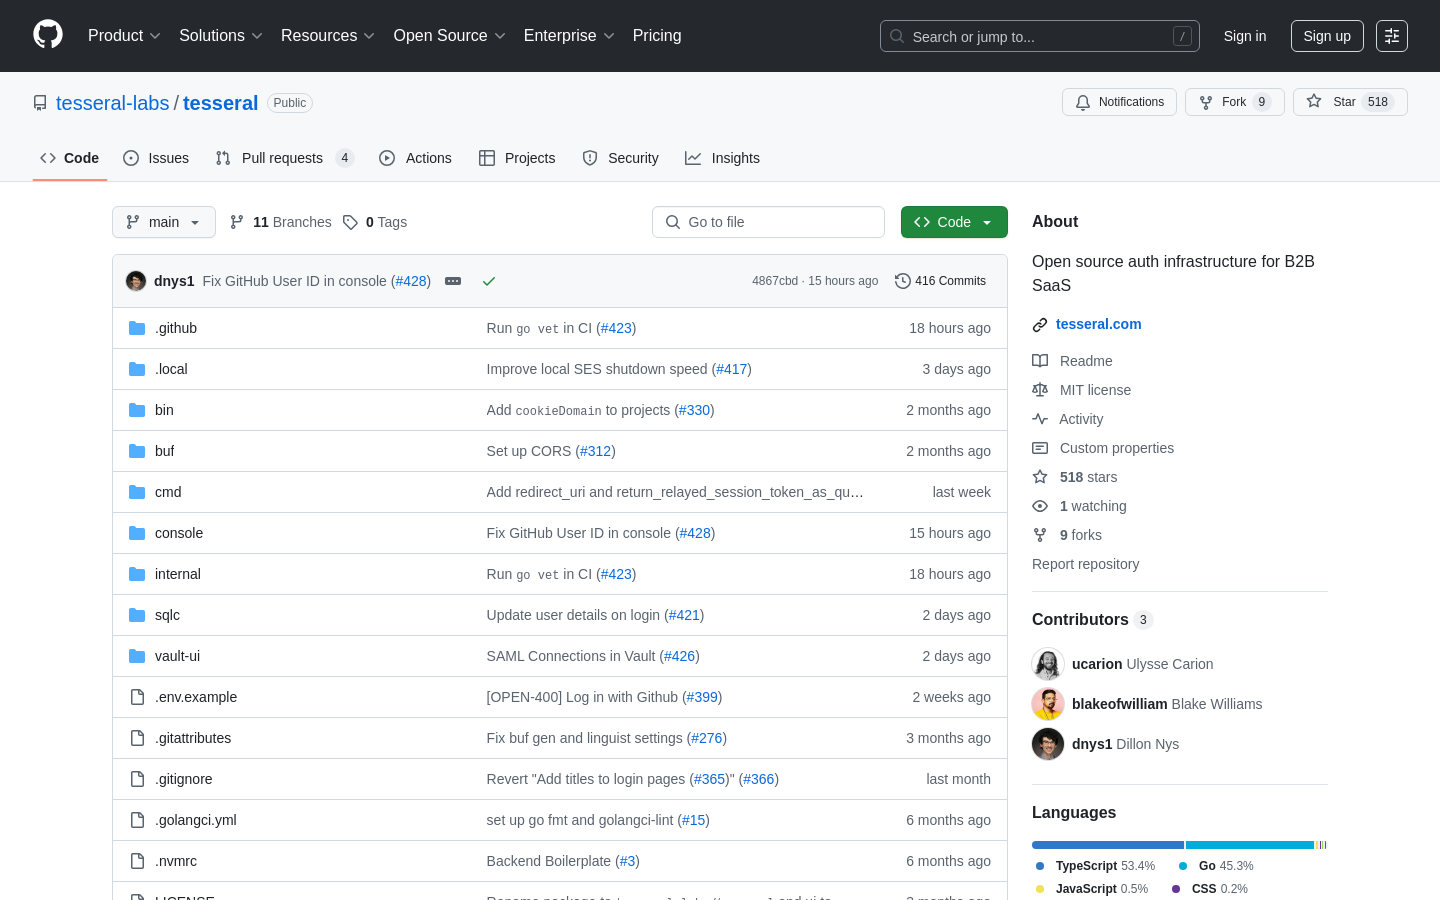Image resolution: width=1440 pixels, height=900 pixels.
Task: Click the Notifications bell button
Action: [x=1119, y=102]
